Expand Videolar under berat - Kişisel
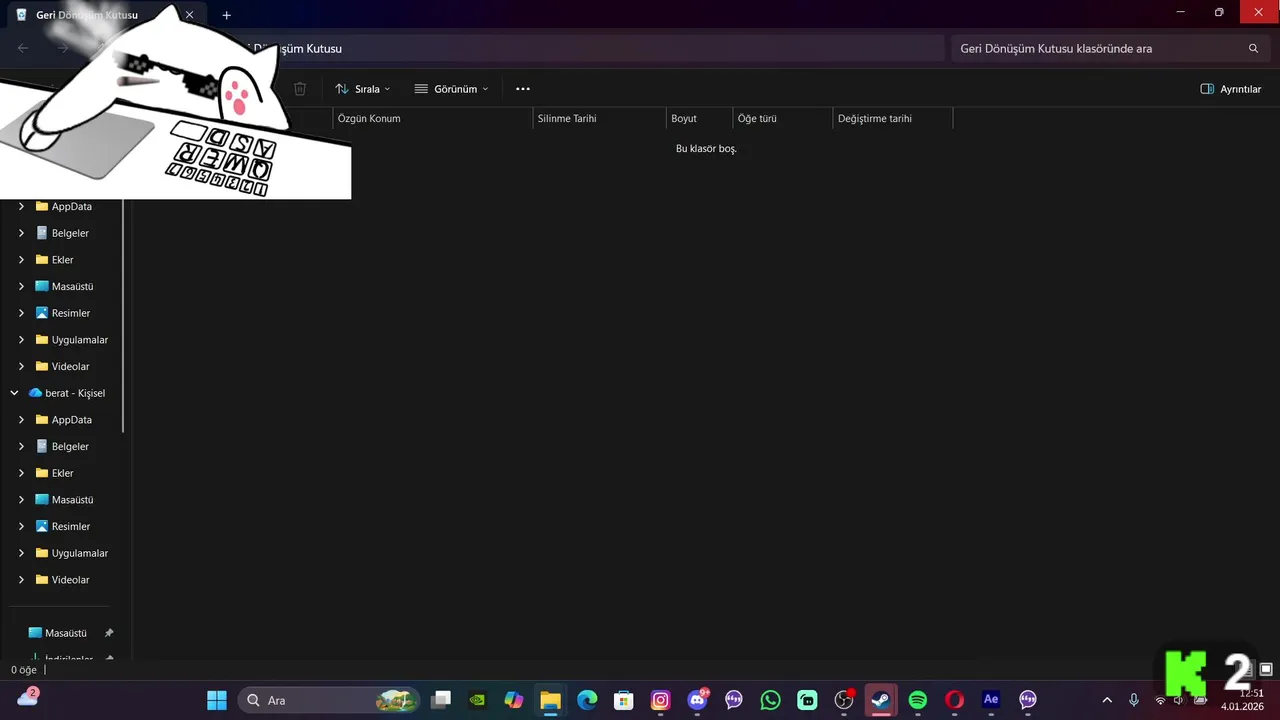This screenshot has height=720, width=1280. (21, 580)
